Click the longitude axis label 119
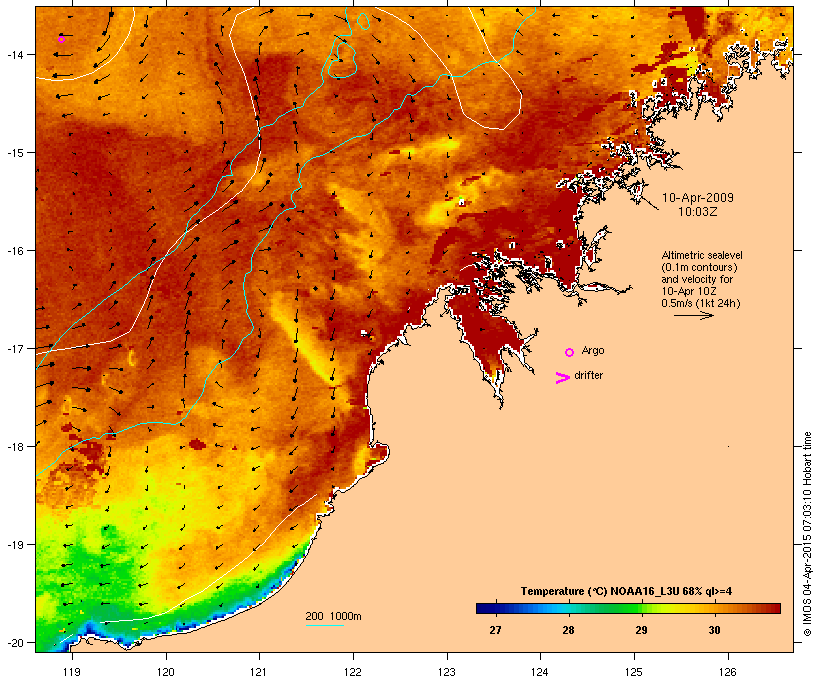 click(72, 672)
